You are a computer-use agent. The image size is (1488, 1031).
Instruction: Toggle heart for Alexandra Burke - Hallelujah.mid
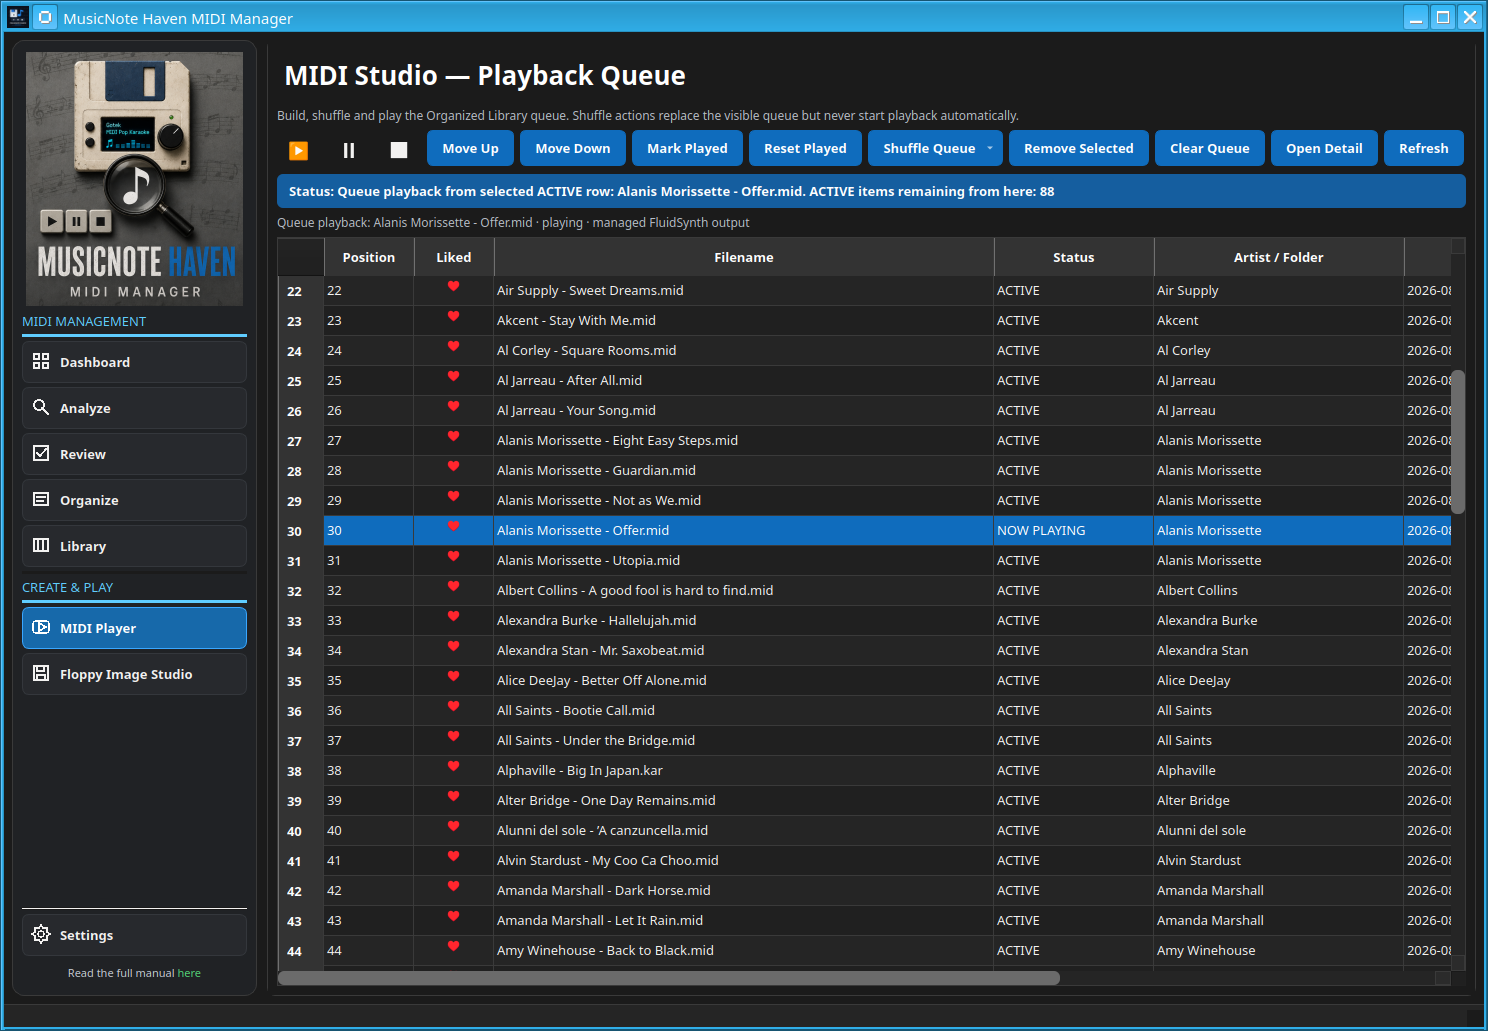pos(453,617)
